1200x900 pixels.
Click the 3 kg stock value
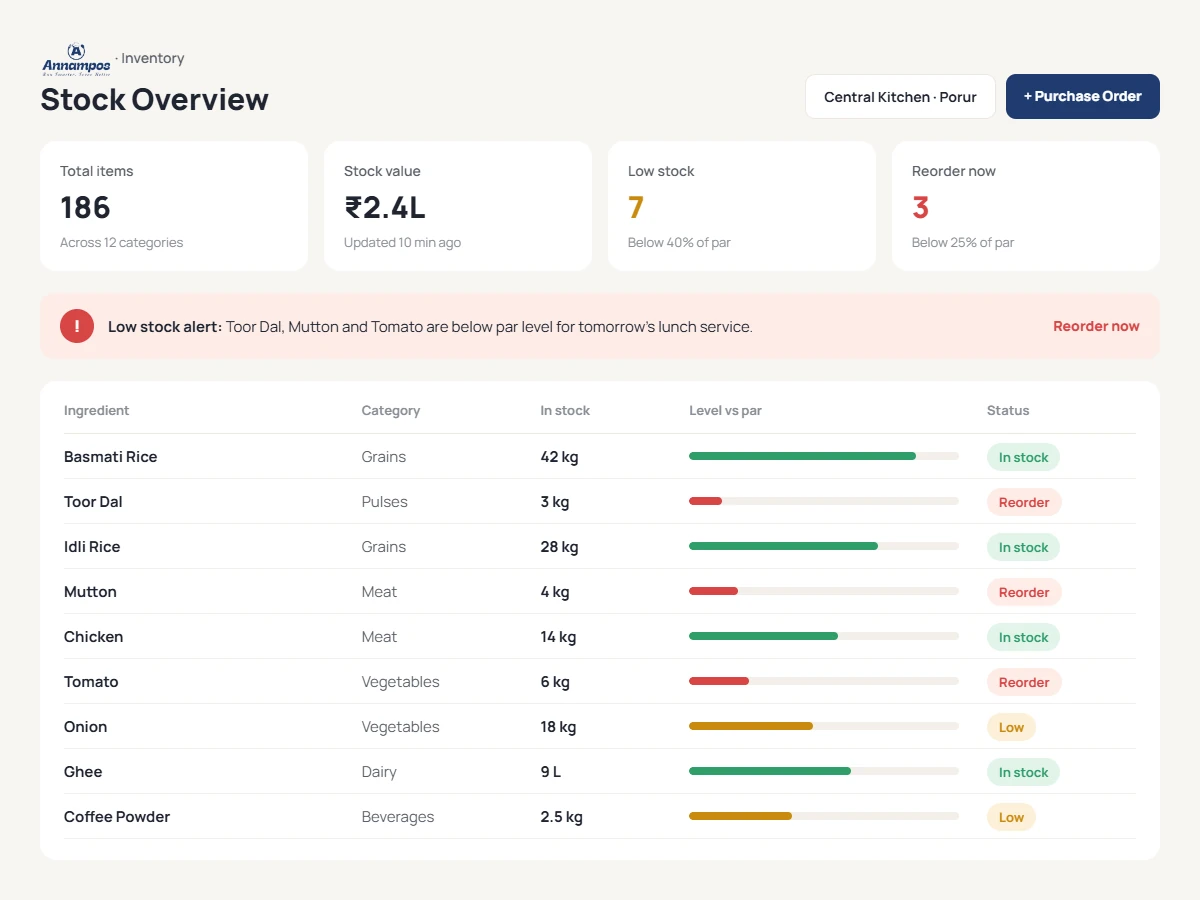[555, 502]
